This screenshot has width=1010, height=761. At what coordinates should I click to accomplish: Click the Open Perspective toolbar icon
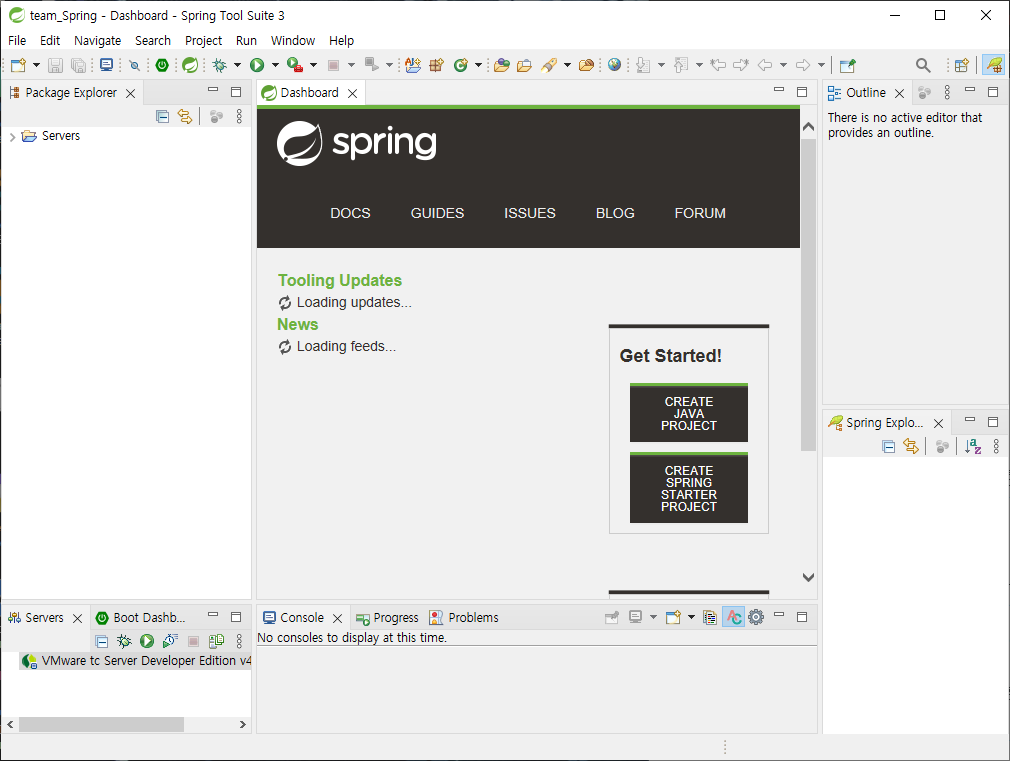click(962, 65)
